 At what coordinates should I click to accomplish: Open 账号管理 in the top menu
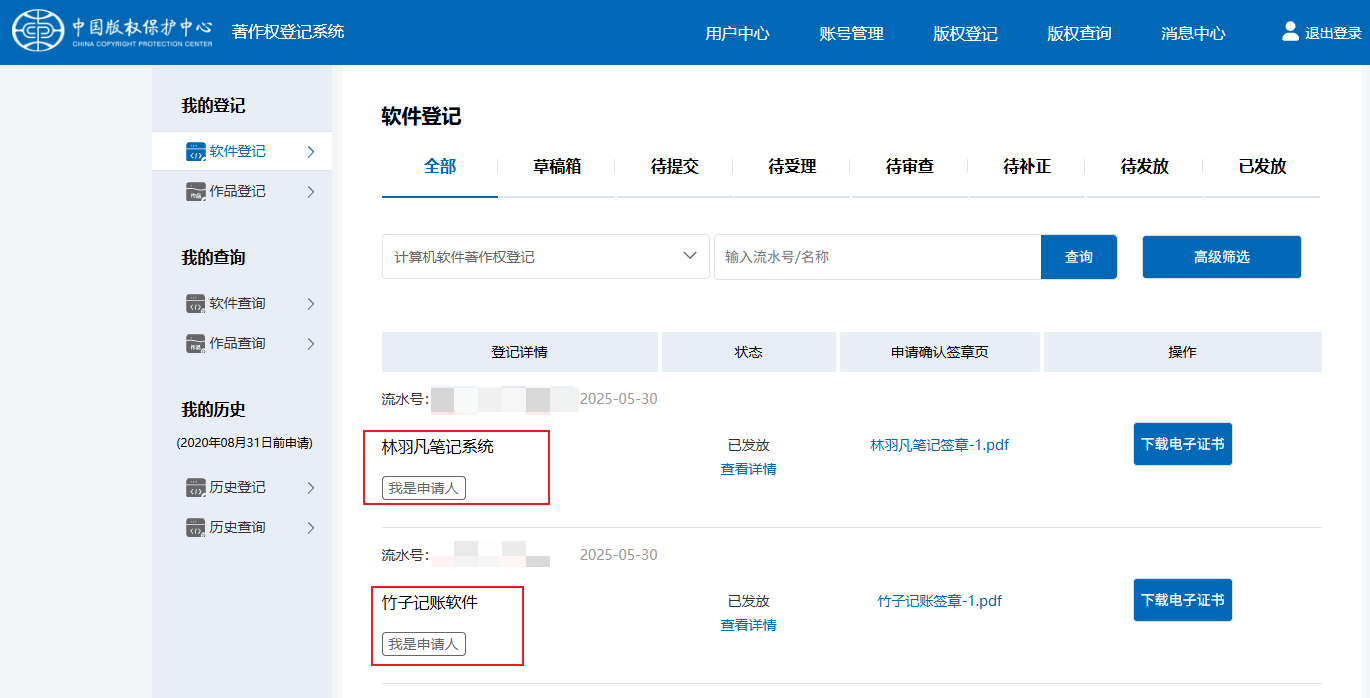[x=852, y=33]
